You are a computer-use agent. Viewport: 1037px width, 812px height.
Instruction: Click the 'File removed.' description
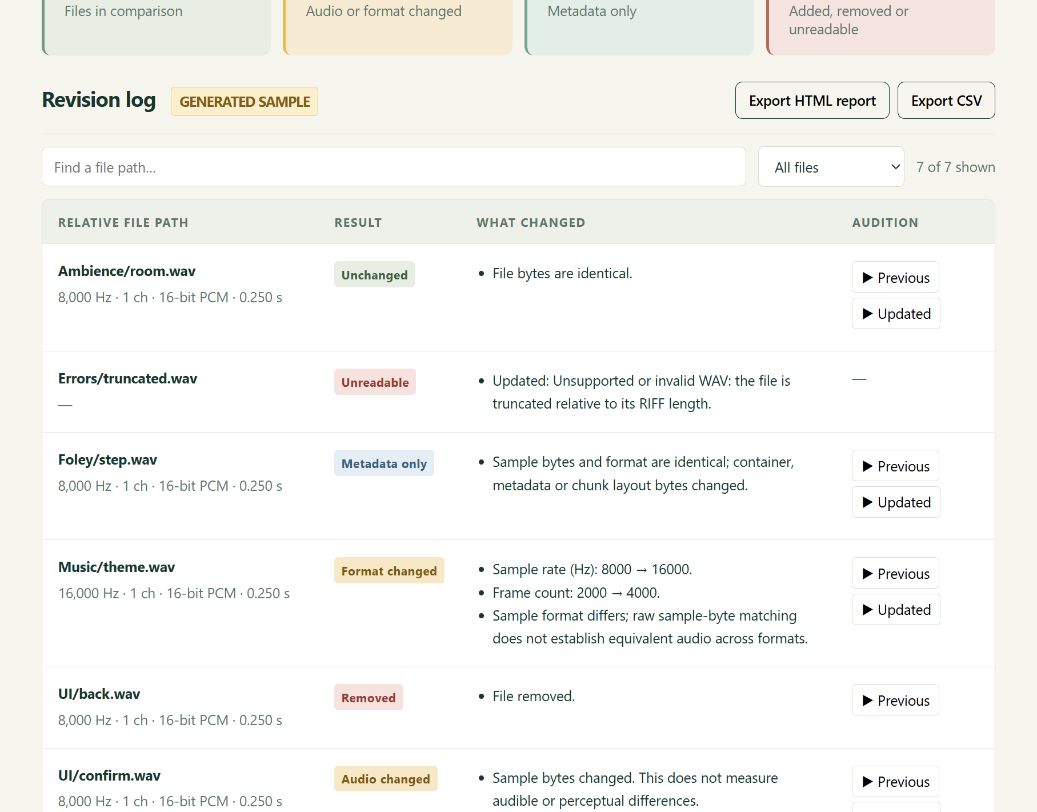534,696
